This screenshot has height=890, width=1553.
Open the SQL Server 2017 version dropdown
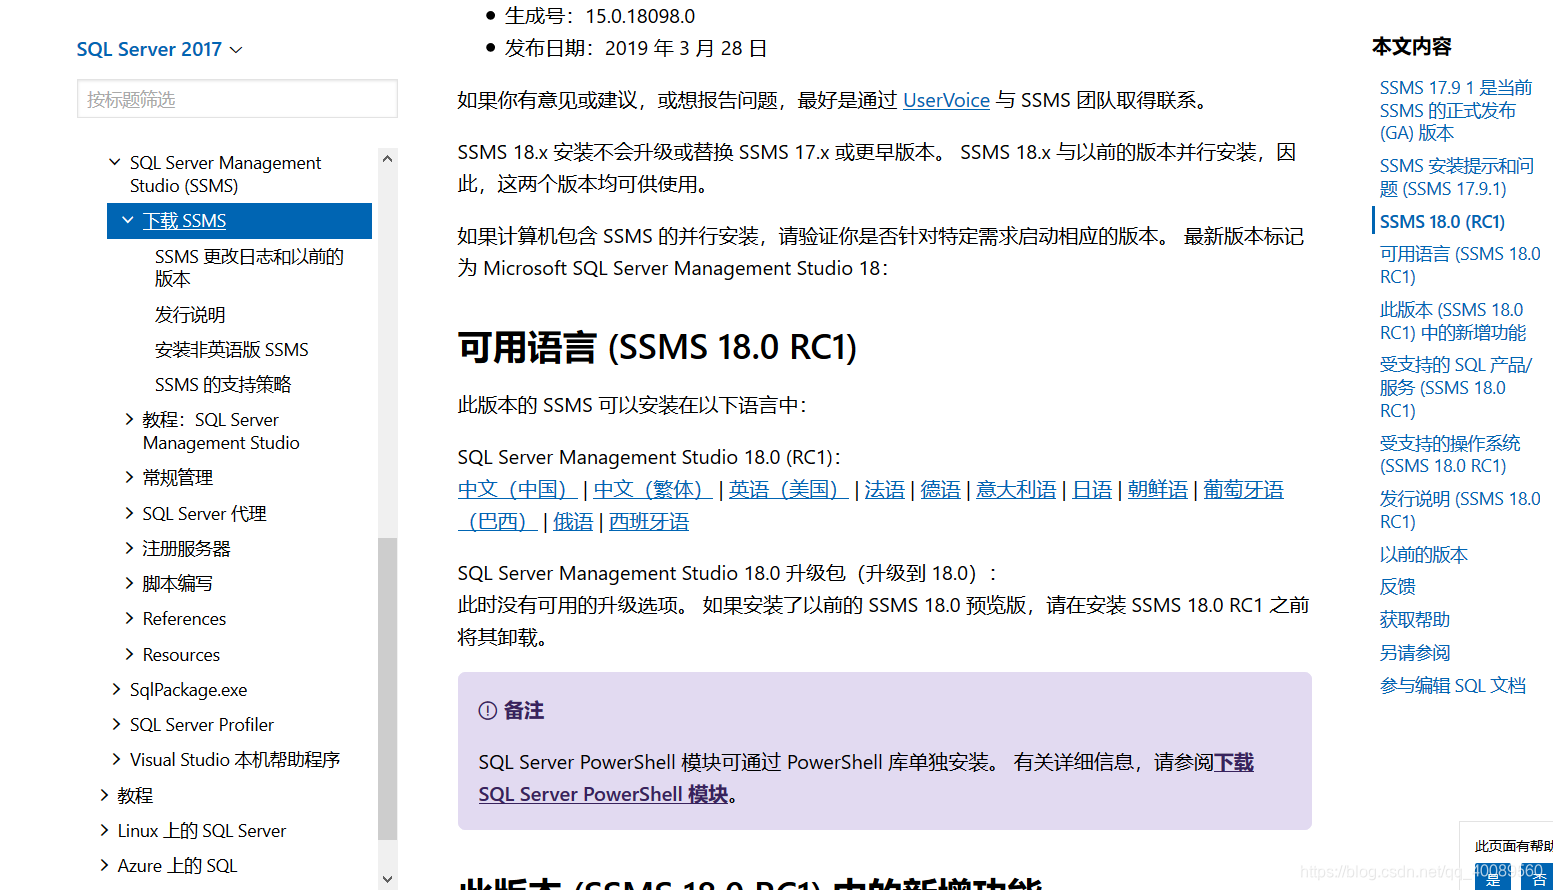pos(160,49)
